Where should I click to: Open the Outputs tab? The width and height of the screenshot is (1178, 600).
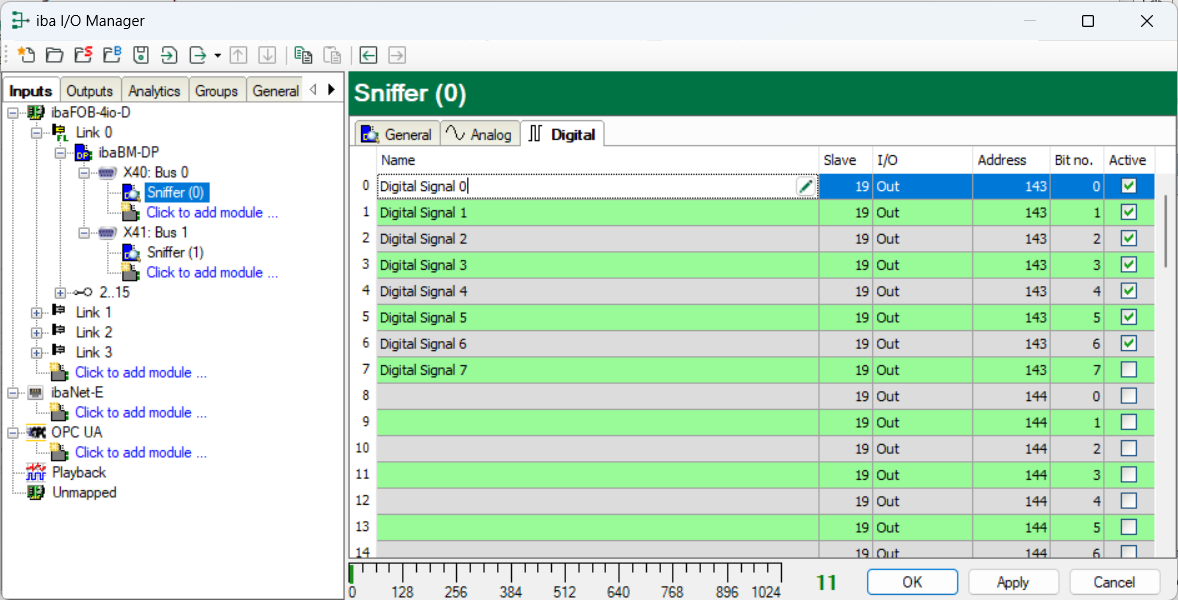click(x=90, y=90)
